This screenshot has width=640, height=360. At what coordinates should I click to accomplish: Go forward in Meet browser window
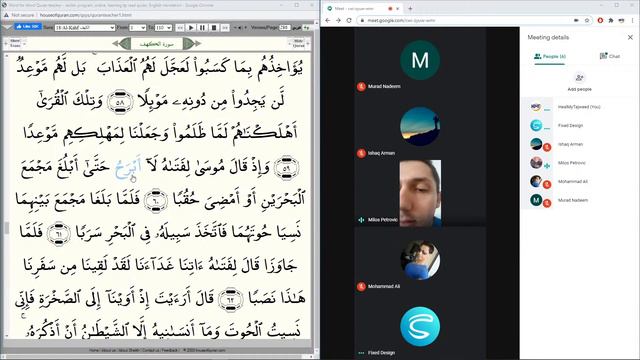(338, 20)
